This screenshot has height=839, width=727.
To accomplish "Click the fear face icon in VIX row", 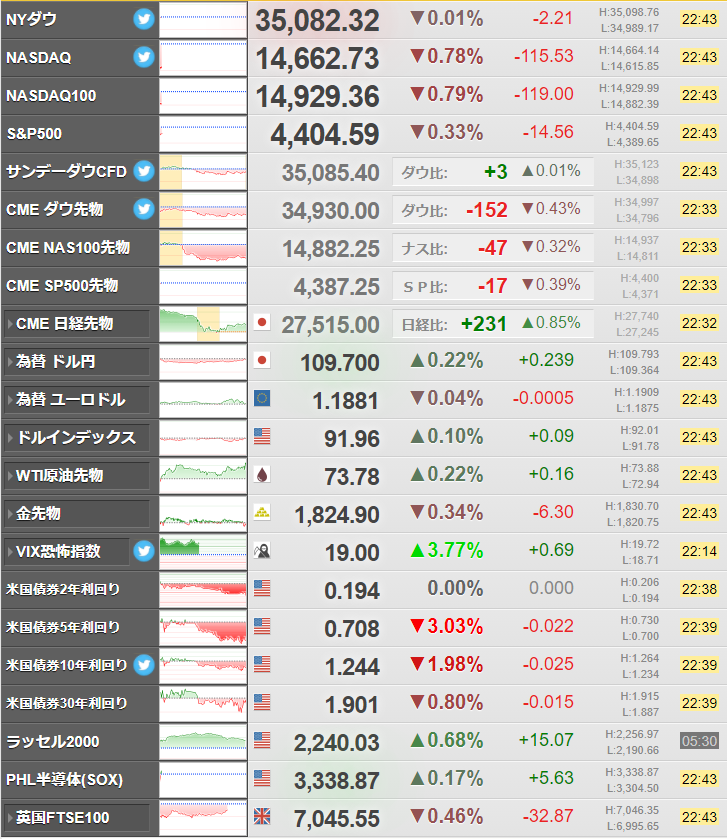I will 262,551.
